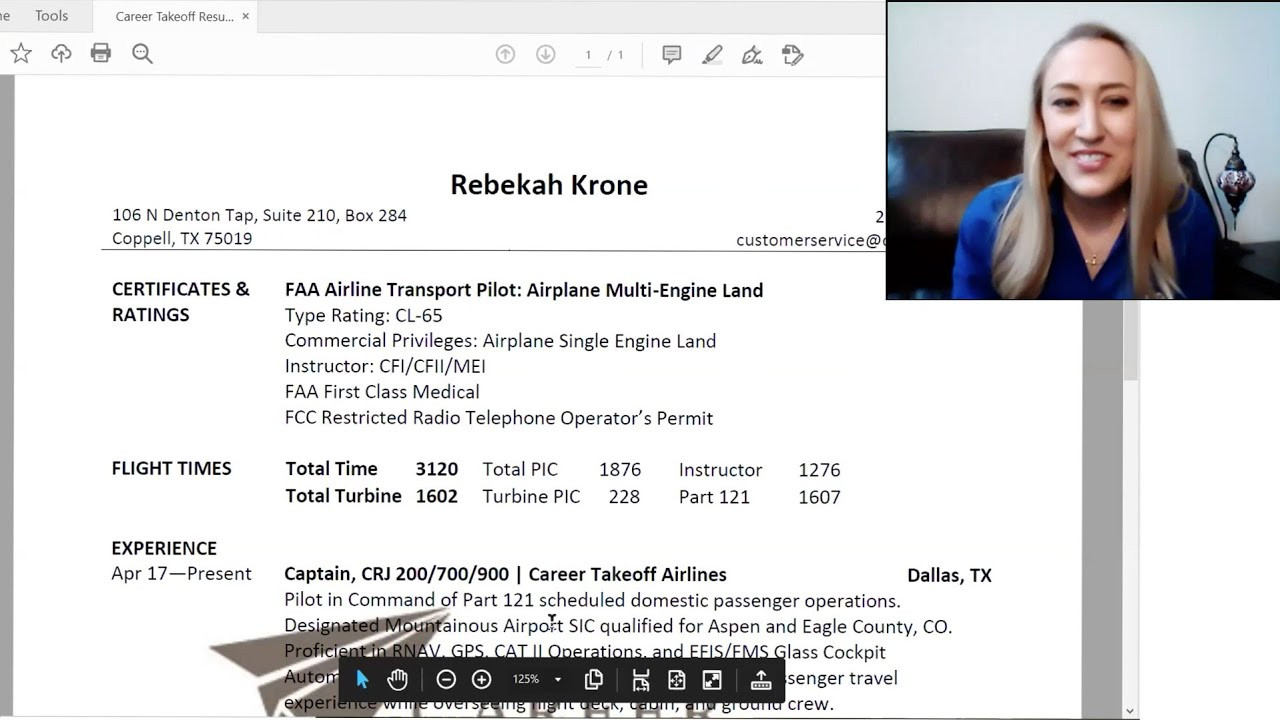Screen dimensions: 1280x720
Task: Add a sticky note comment
Action: (672, 55)
